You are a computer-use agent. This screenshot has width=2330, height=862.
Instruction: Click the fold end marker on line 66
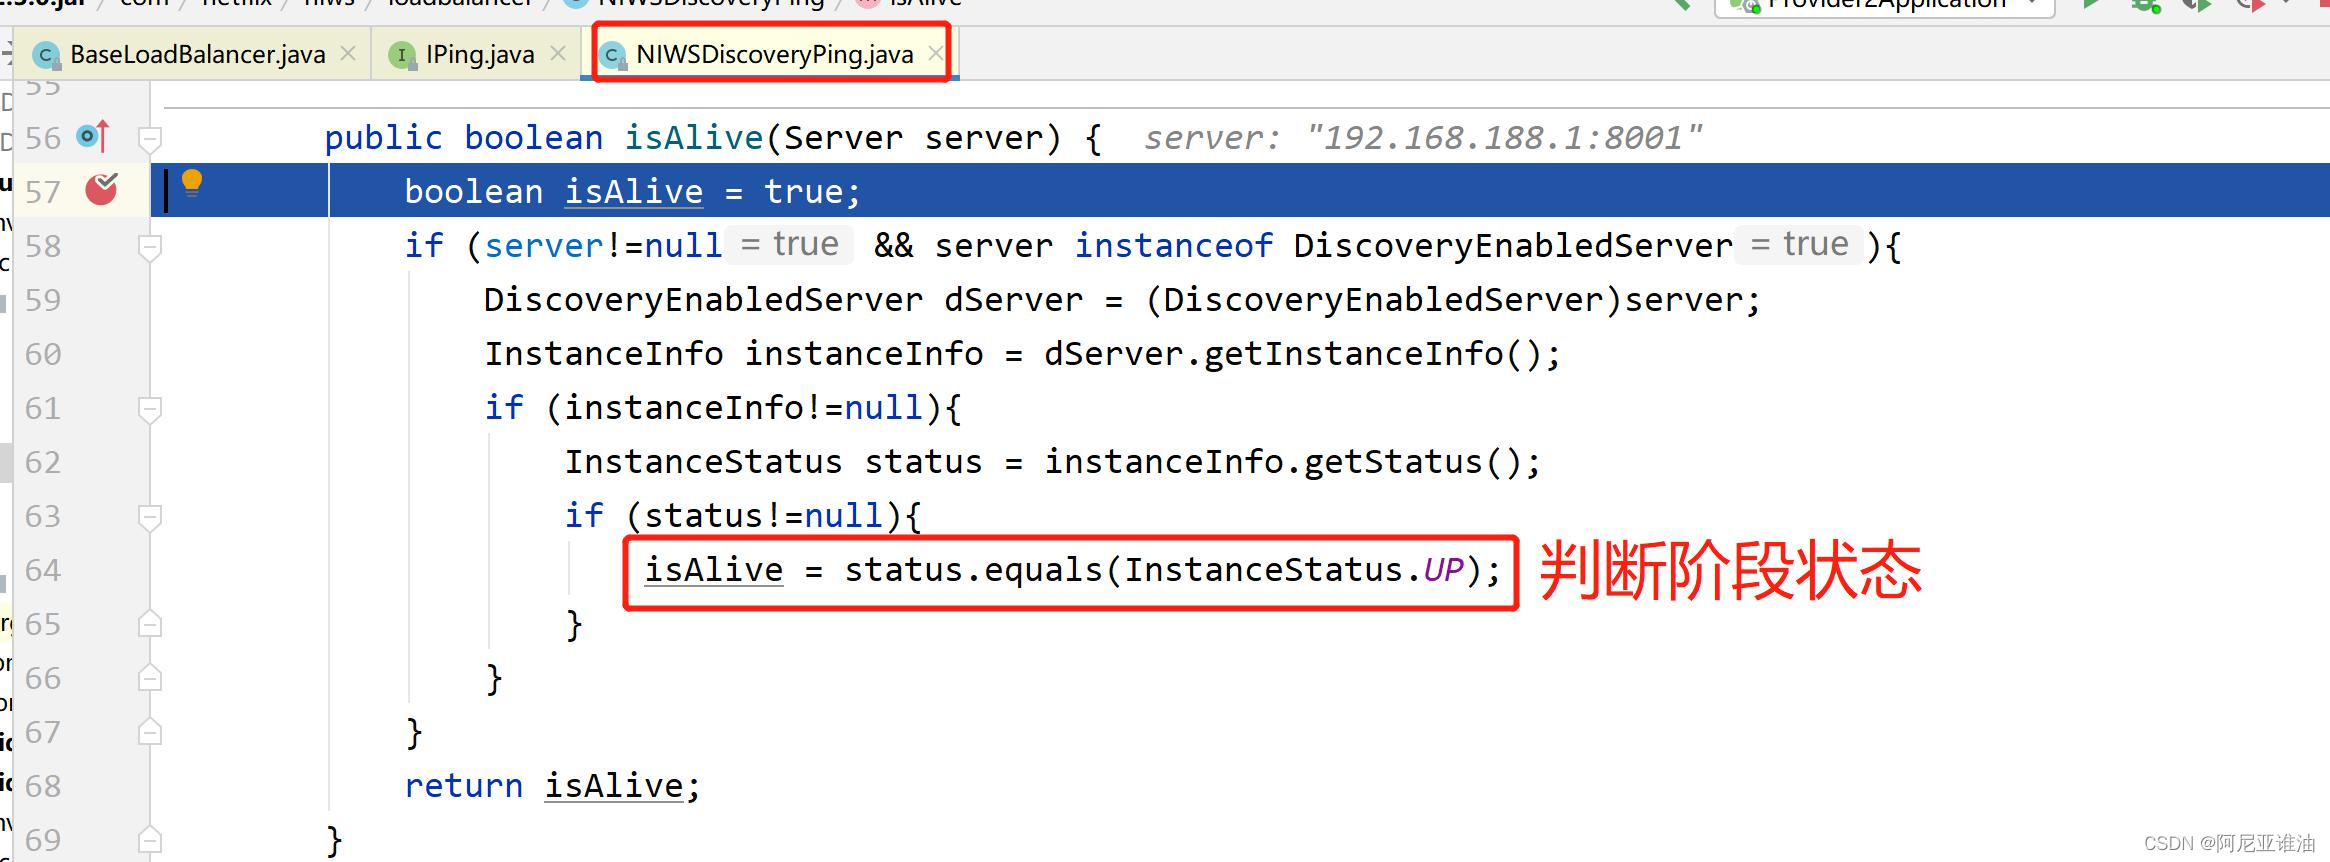coord(150,678)
